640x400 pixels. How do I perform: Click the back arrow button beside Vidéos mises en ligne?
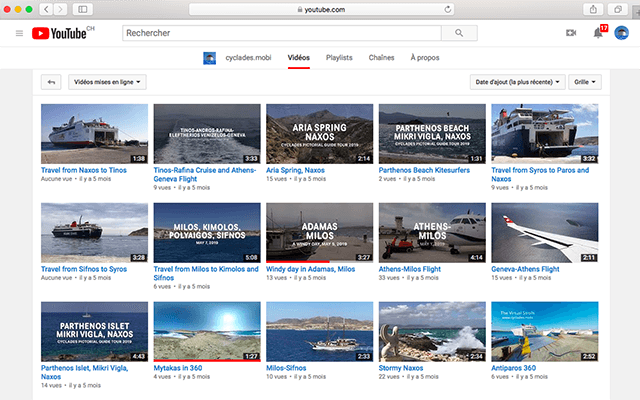coord(50,82)
